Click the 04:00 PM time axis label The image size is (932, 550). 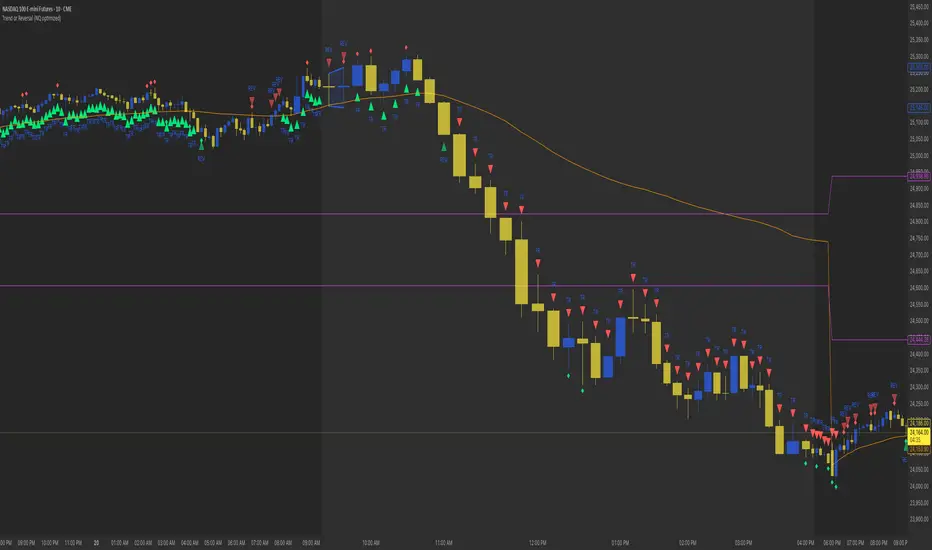point(805,543)
